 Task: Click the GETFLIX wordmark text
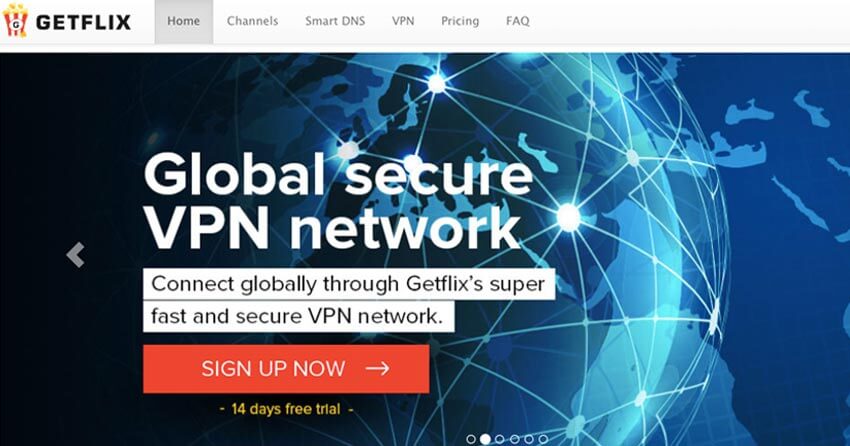point(83,22)
